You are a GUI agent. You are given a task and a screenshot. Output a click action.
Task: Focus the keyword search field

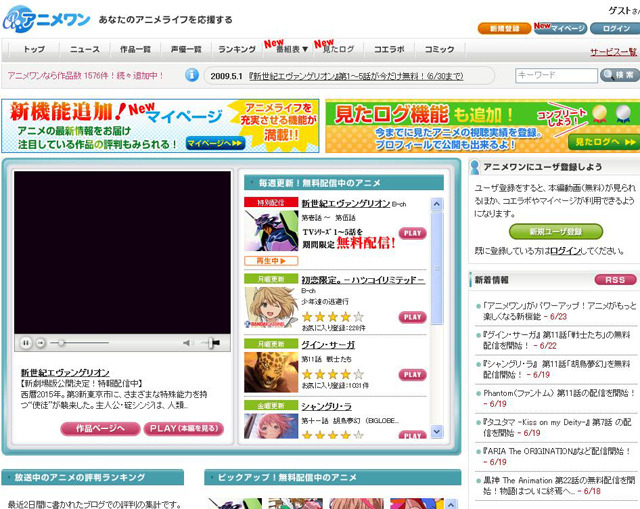[x=556, y=76]
